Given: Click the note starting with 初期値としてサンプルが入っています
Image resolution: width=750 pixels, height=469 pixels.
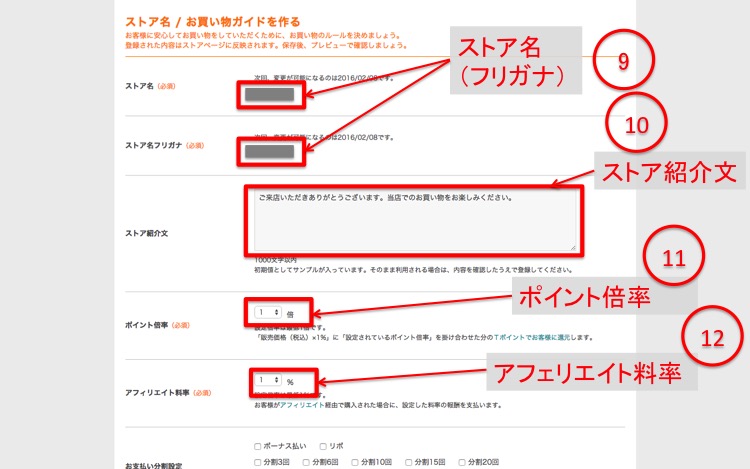Looking at the screenshot, I should (x=413, y=270).
